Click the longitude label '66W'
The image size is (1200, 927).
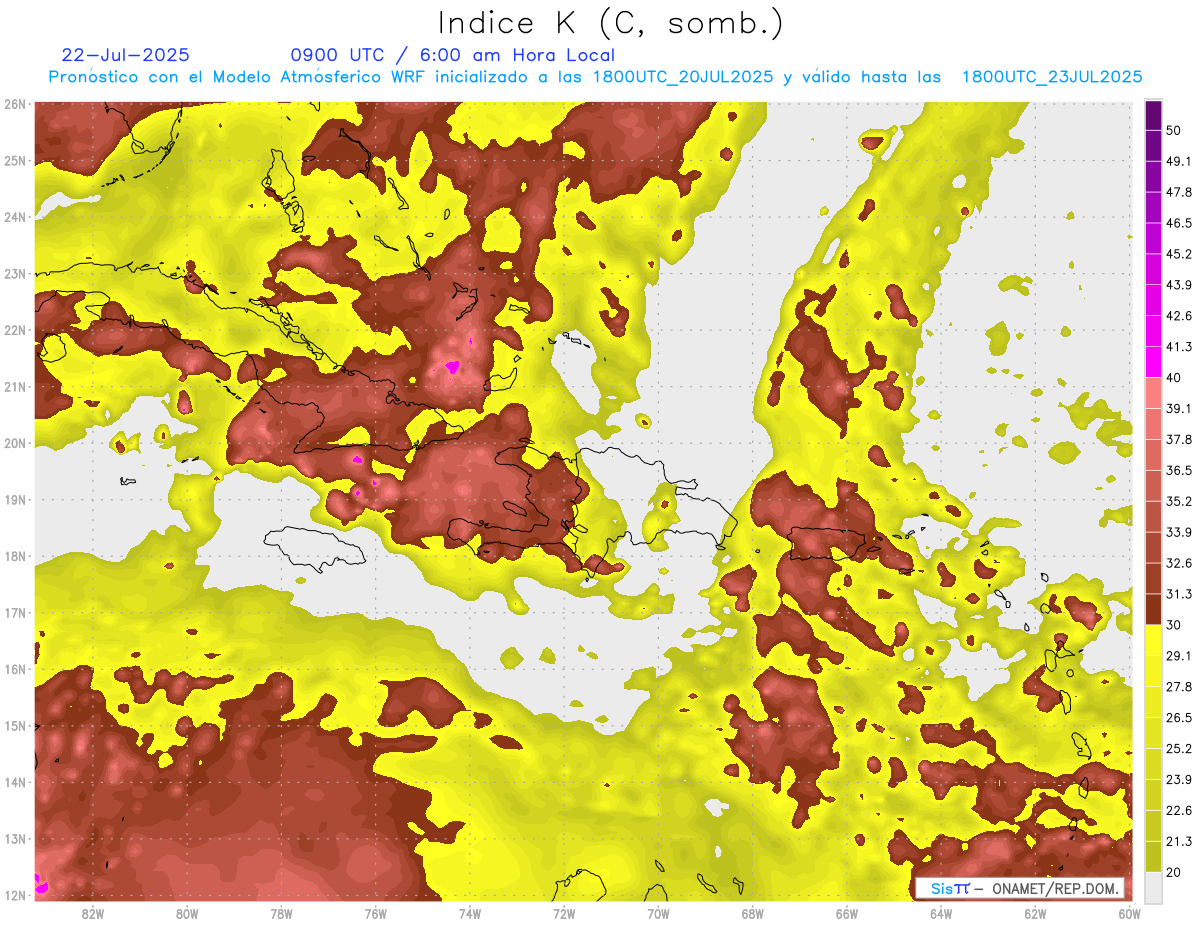pos(847,913)
